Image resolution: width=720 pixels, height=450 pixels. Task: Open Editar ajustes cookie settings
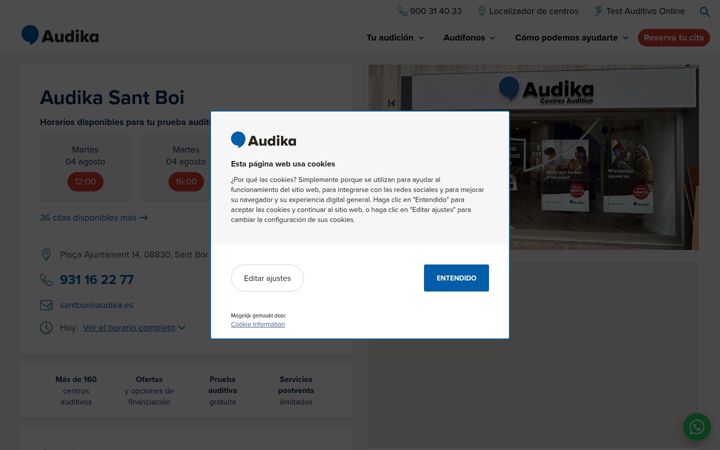coord(267,278)
